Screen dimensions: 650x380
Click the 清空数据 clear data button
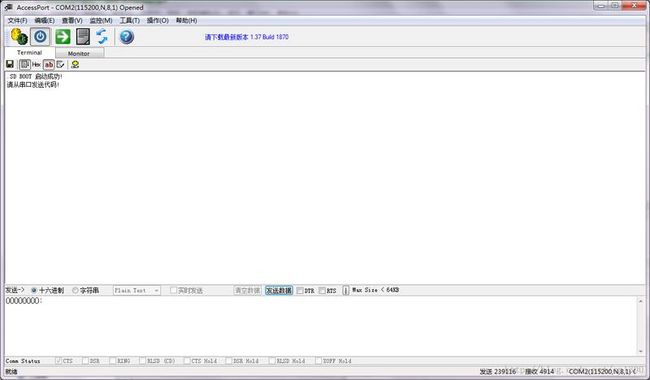pyautogui.click(x=247, y=290)
